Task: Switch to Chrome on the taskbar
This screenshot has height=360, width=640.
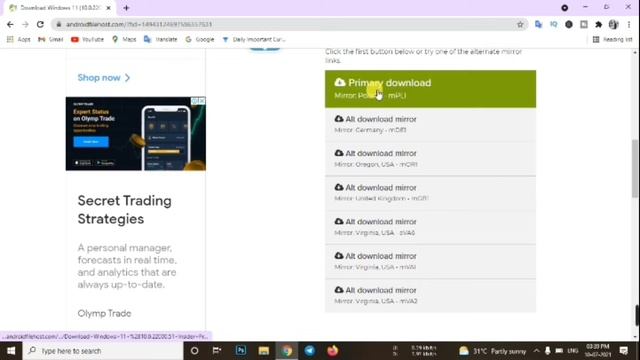Action: click(287, 351)
